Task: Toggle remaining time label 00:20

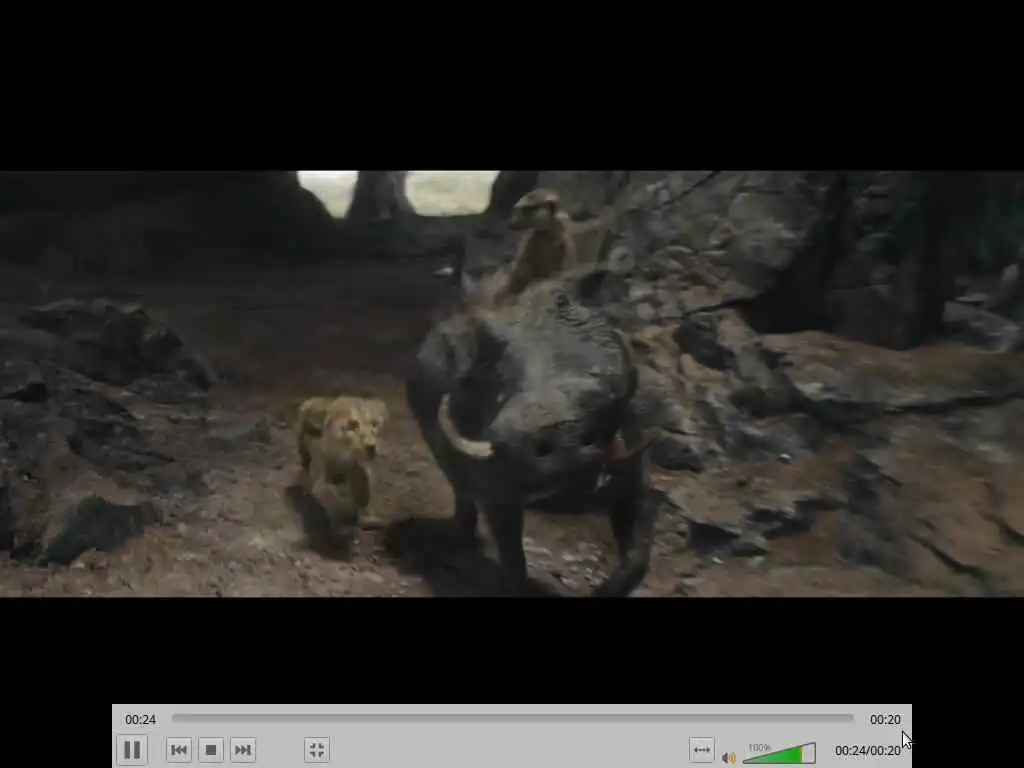Action: pos(885,720)
